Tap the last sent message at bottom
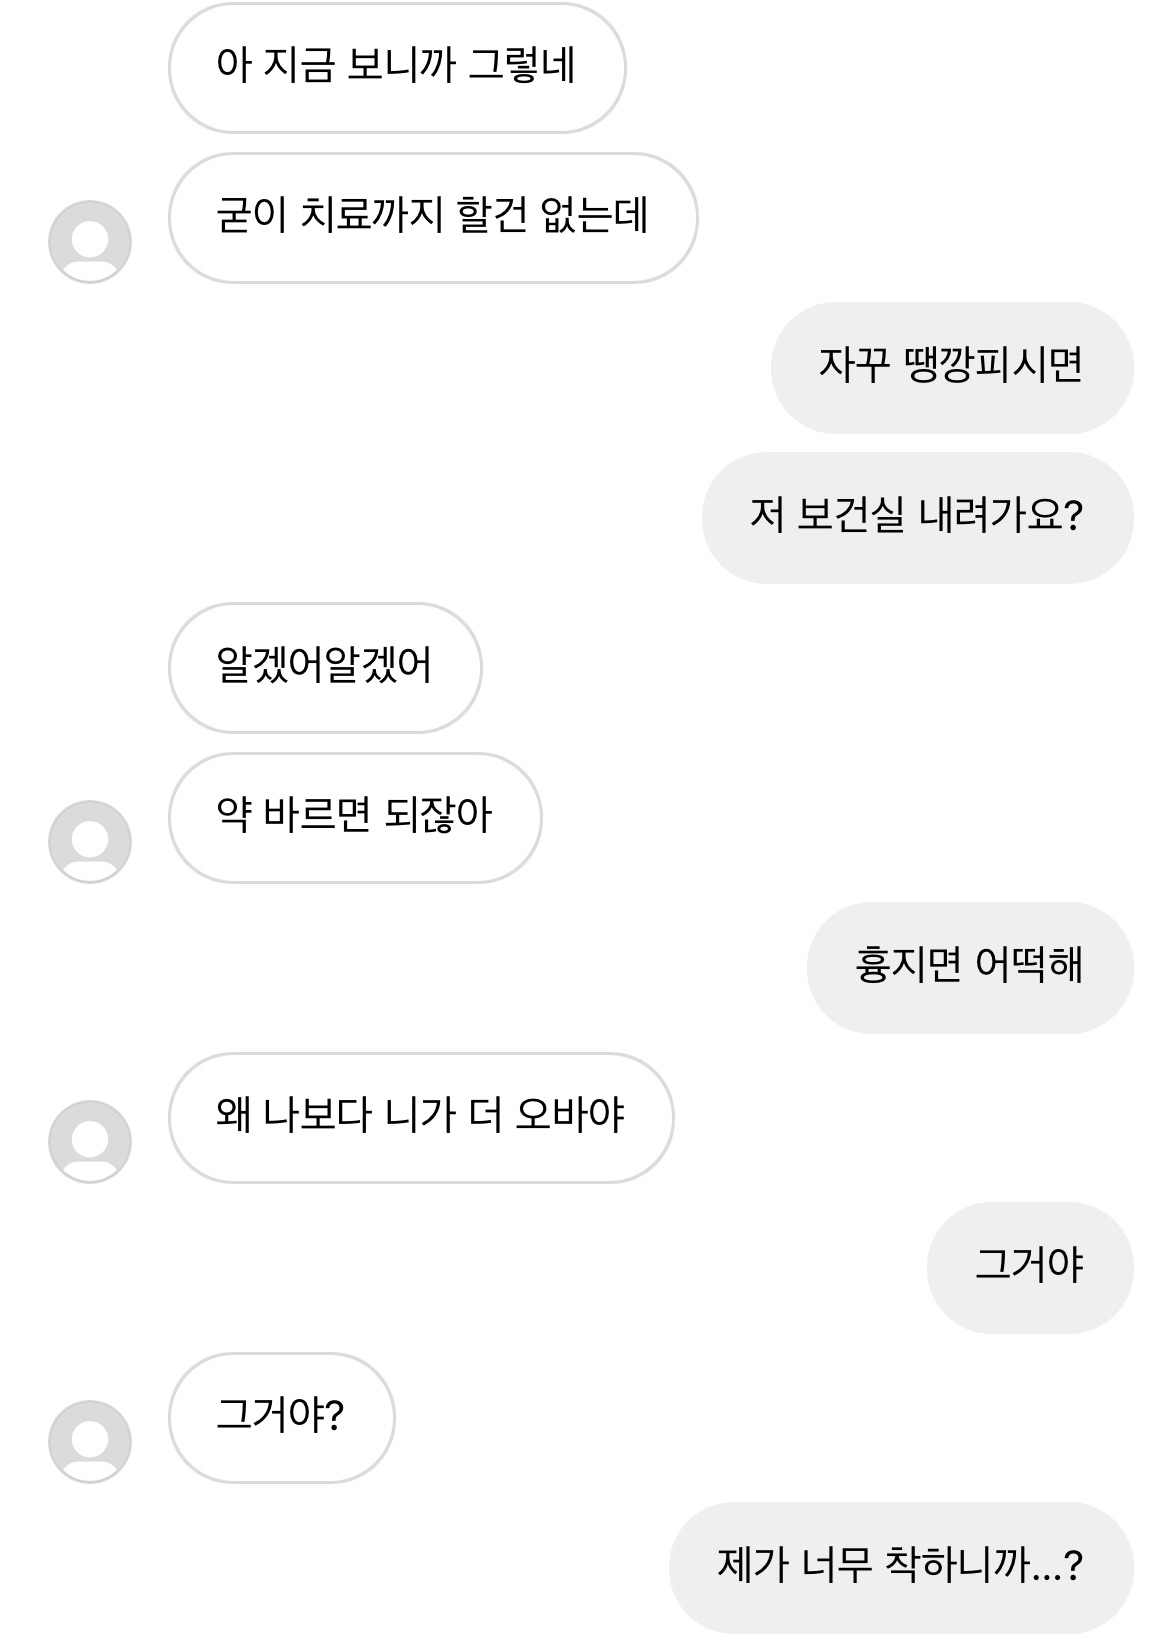 pyautogui.click(x=900, y=1567)
